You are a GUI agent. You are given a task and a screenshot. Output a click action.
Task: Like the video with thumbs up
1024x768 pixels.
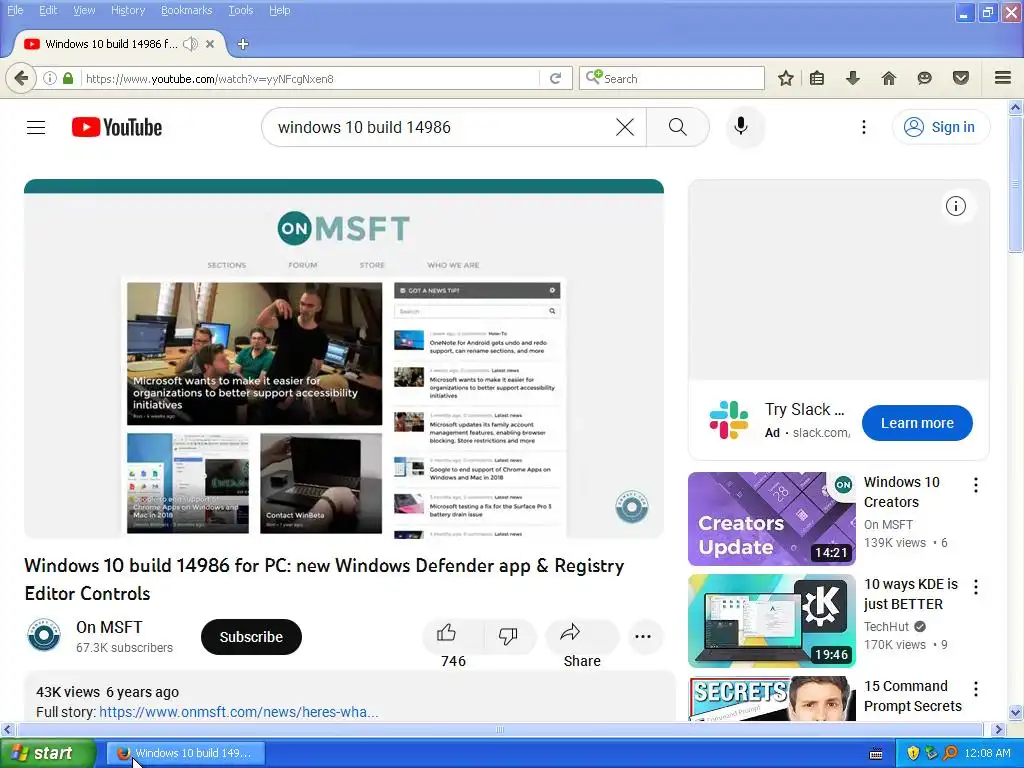(x=453, y=636)
